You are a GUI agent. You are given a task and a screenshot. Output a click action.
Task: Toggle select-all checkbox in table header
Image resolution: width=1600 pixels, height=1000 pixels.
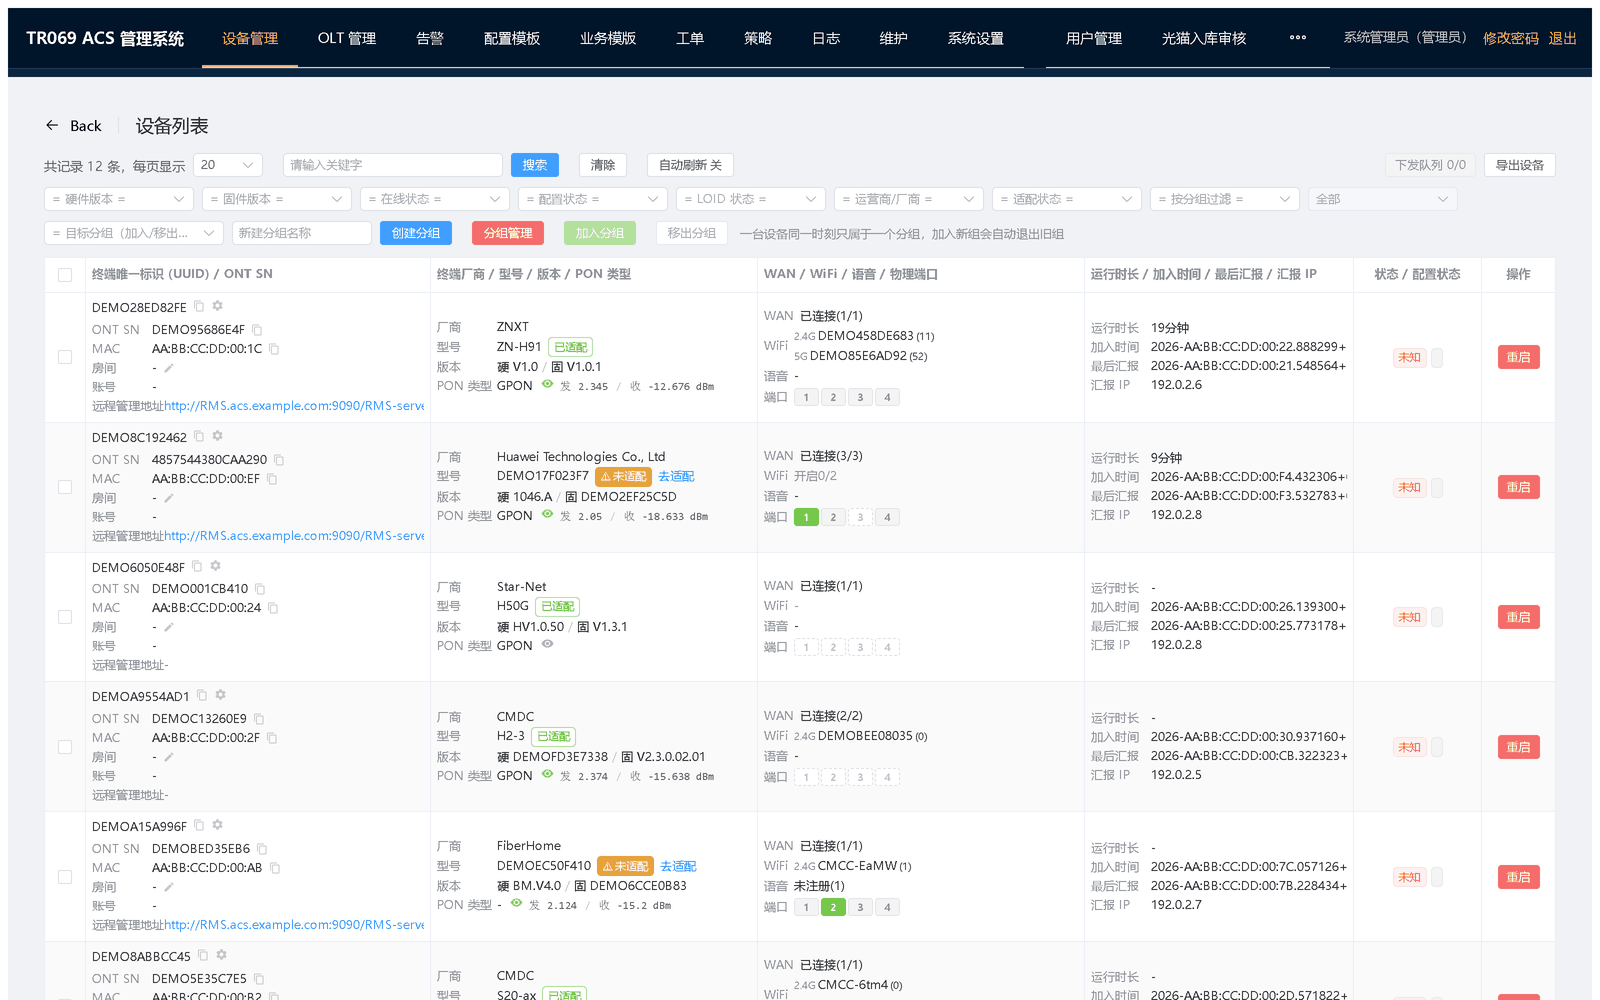click(65, 275)
